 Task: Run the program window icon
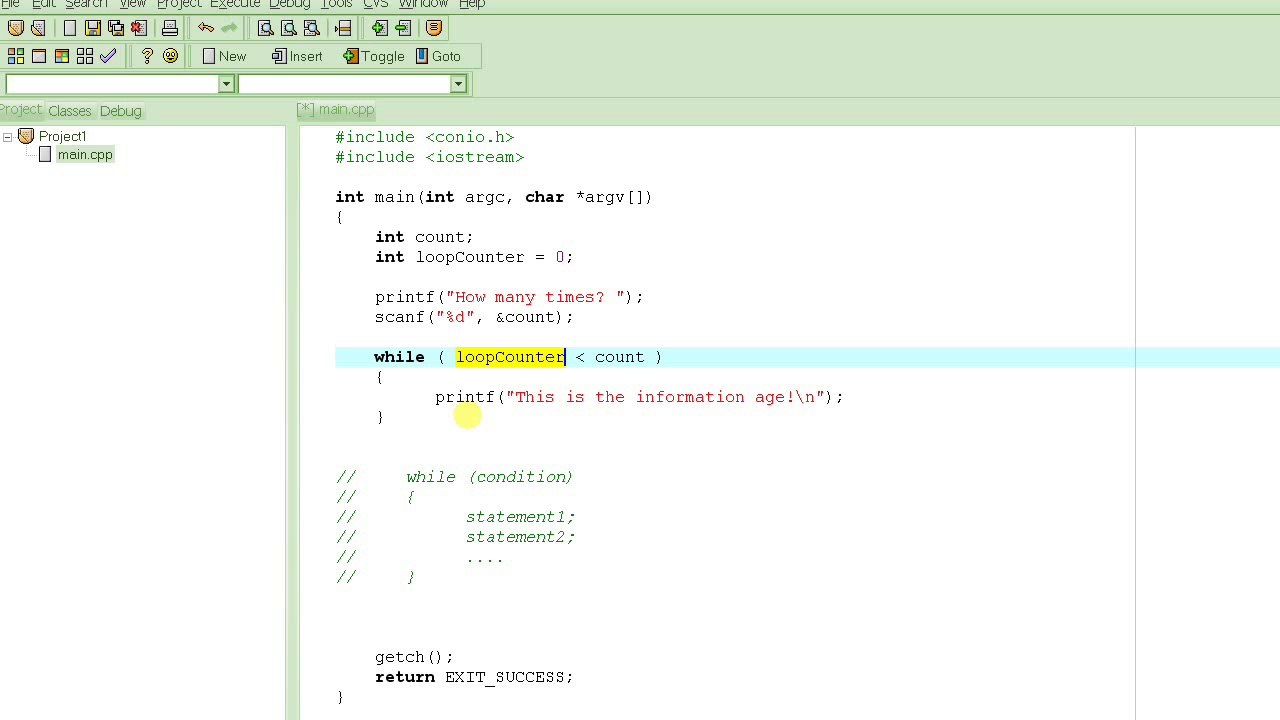(39, 56)
